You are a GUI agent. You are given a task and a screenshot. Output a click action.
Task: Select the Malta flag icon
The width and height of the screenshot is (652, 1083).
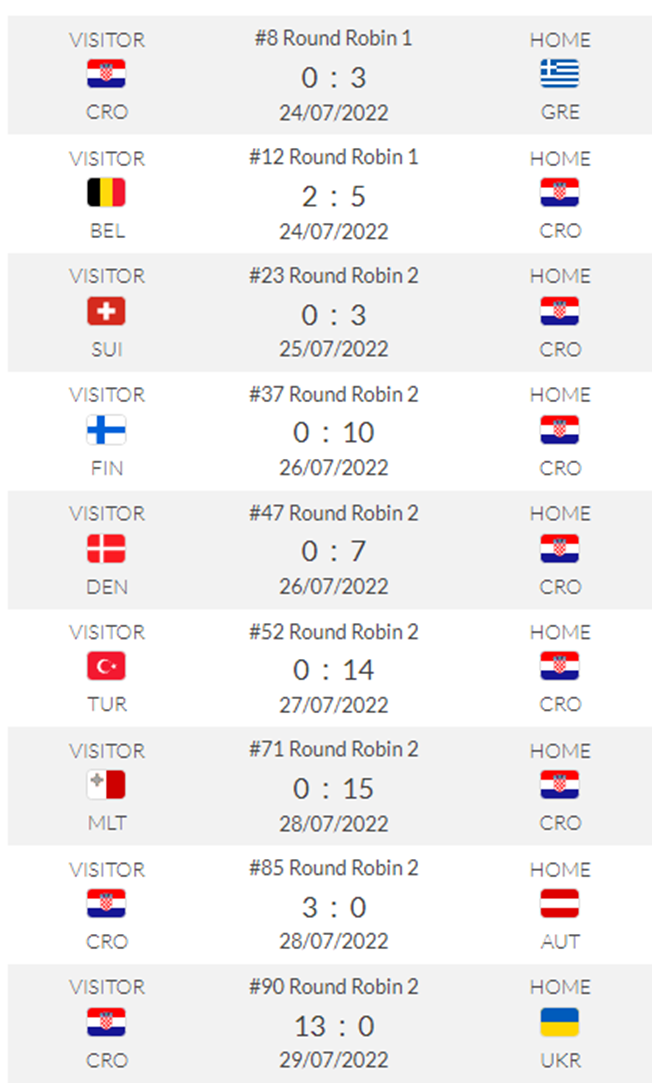pyautogui.click(x=106, y=785)
